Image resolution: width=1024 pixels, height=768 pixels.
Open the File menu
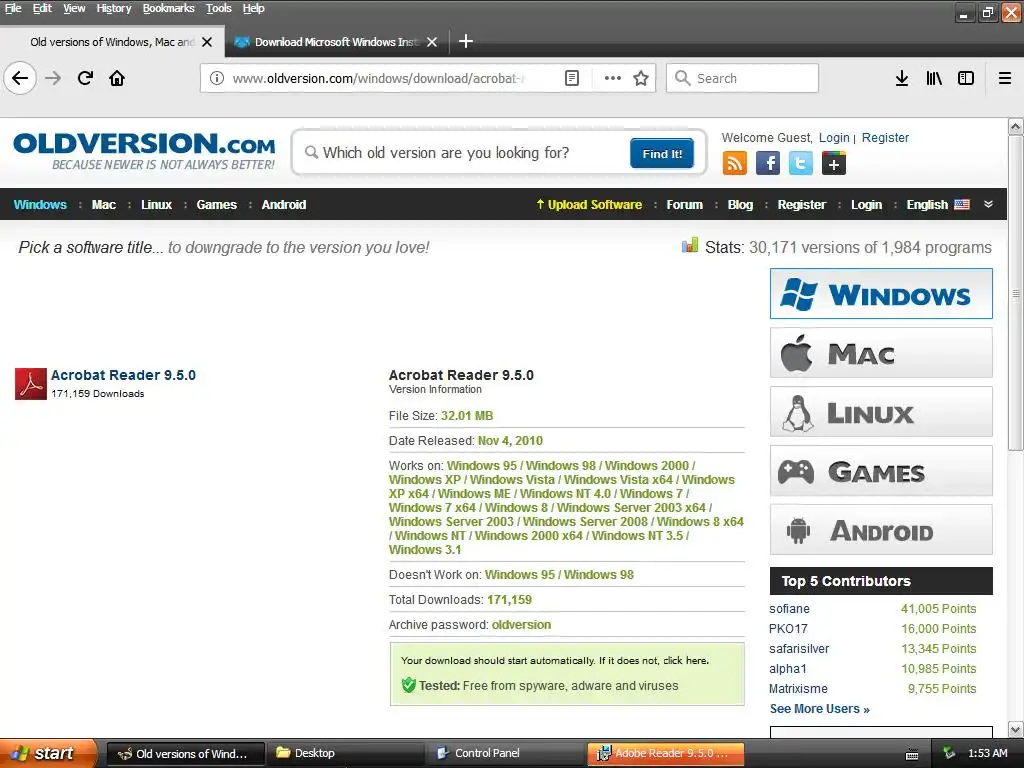pos(13,8)
